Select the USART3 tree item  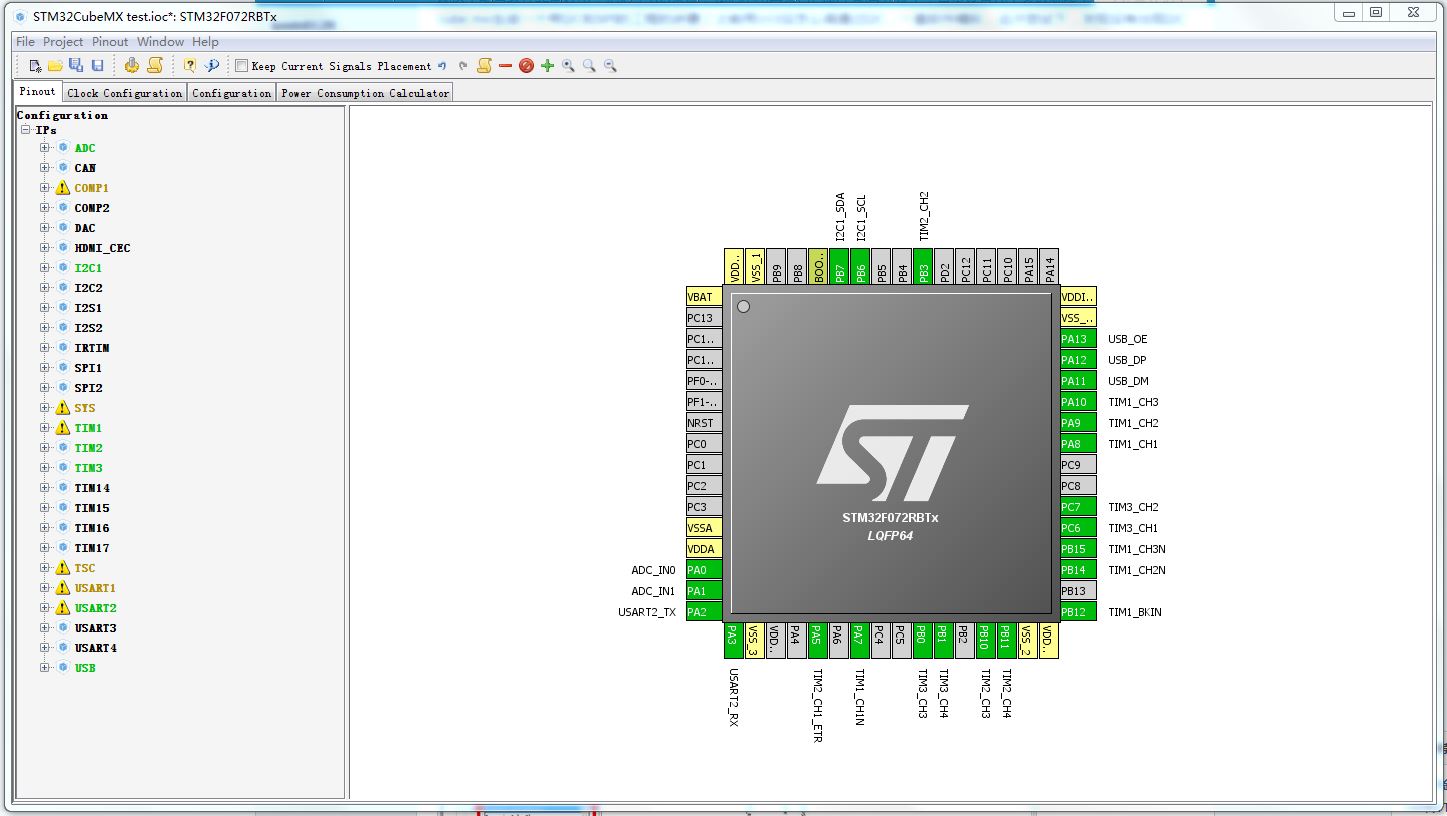tap(96, 628)
